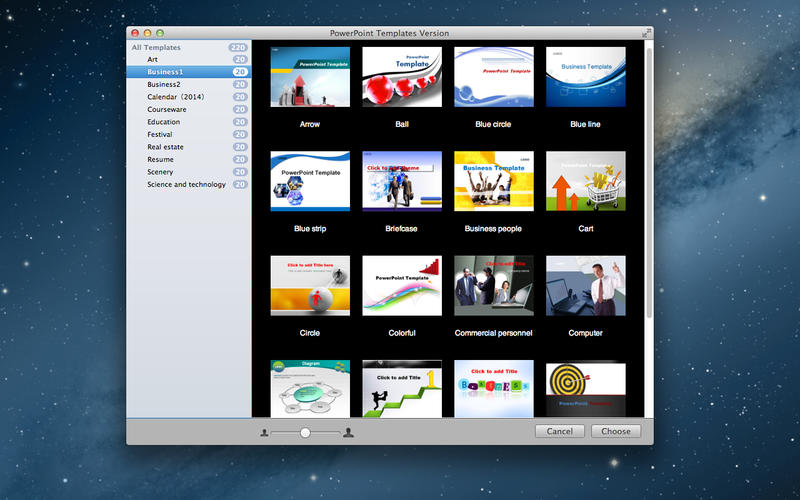This screenshot has height=500, width=800.
Task: Adjust the thumbnail size slider knob
Action: (305, 433)
